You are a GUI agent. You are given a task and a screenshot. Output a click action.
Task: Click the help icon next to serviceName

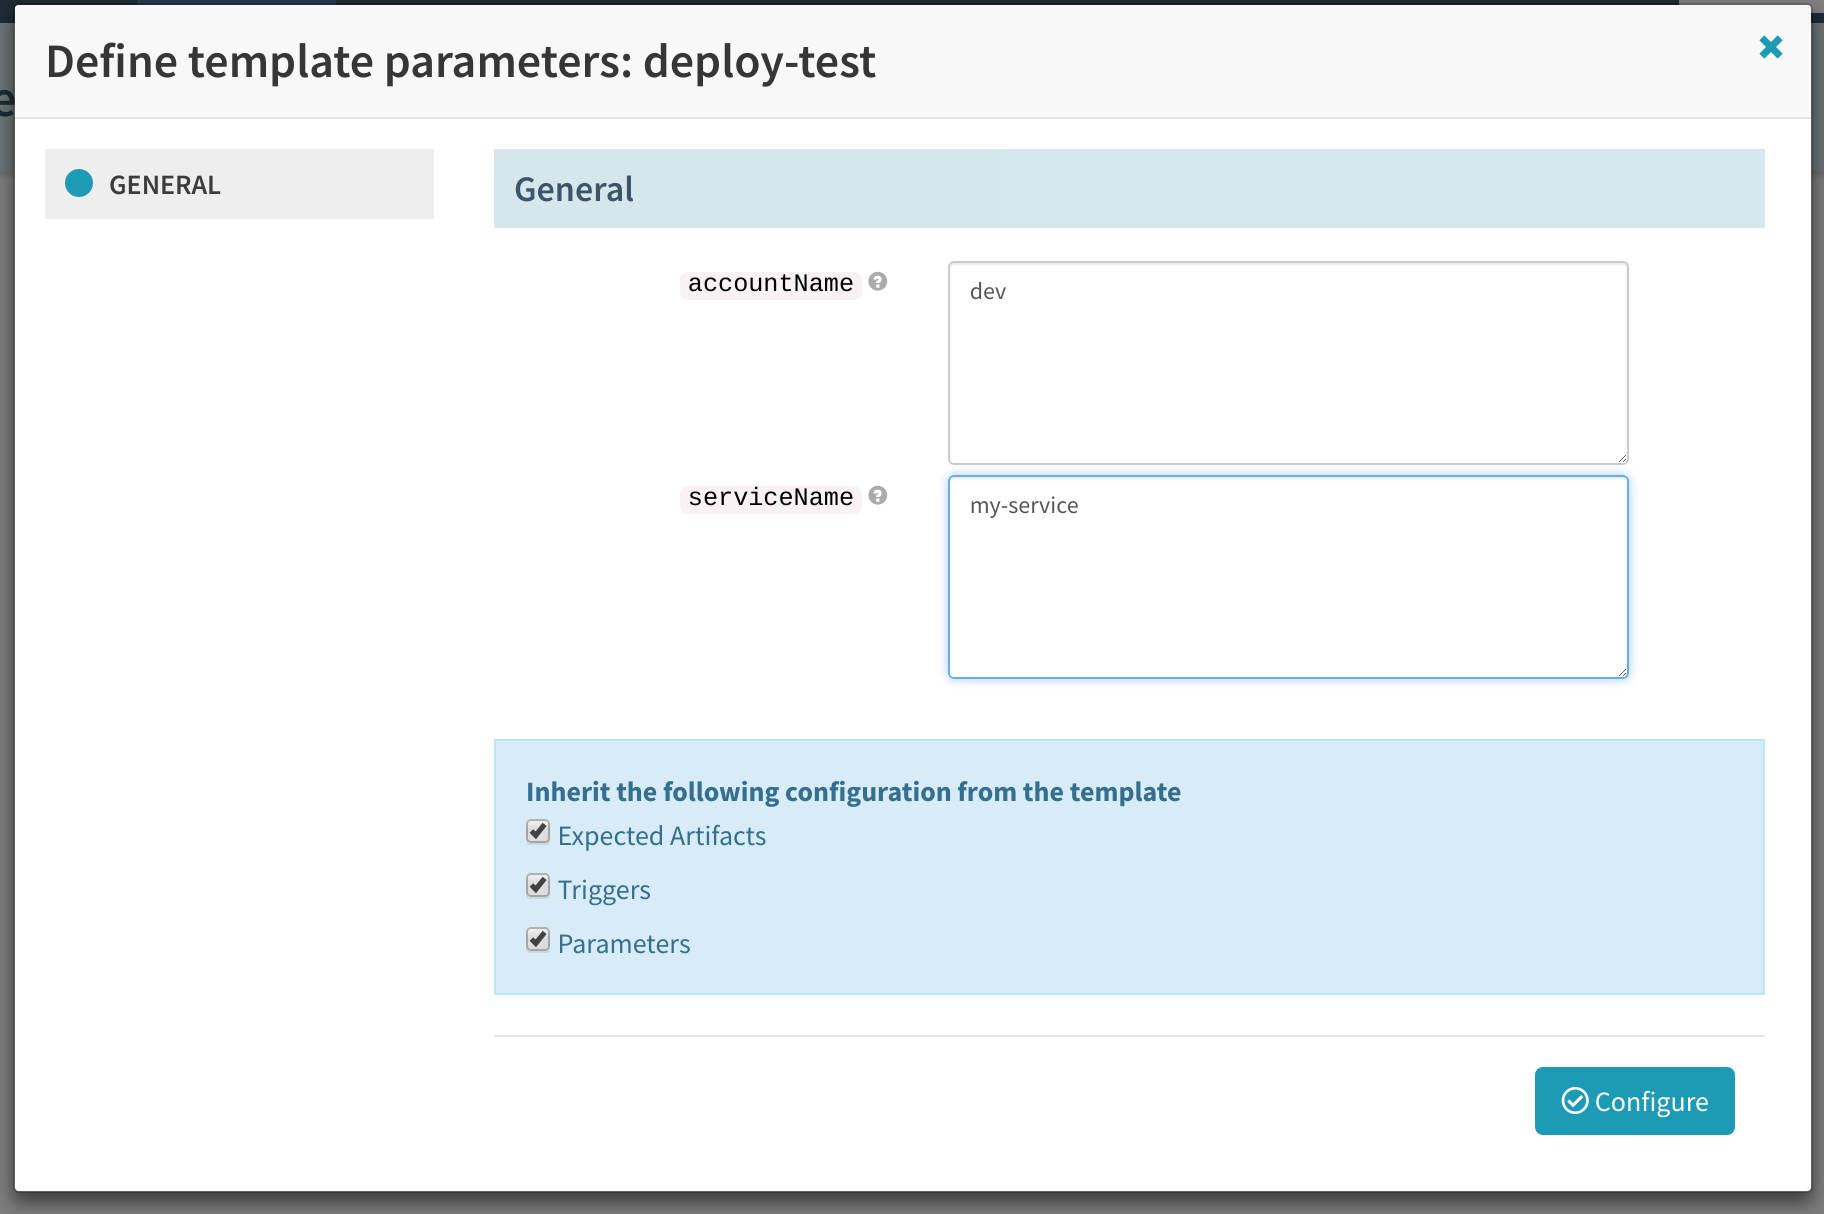878,496
